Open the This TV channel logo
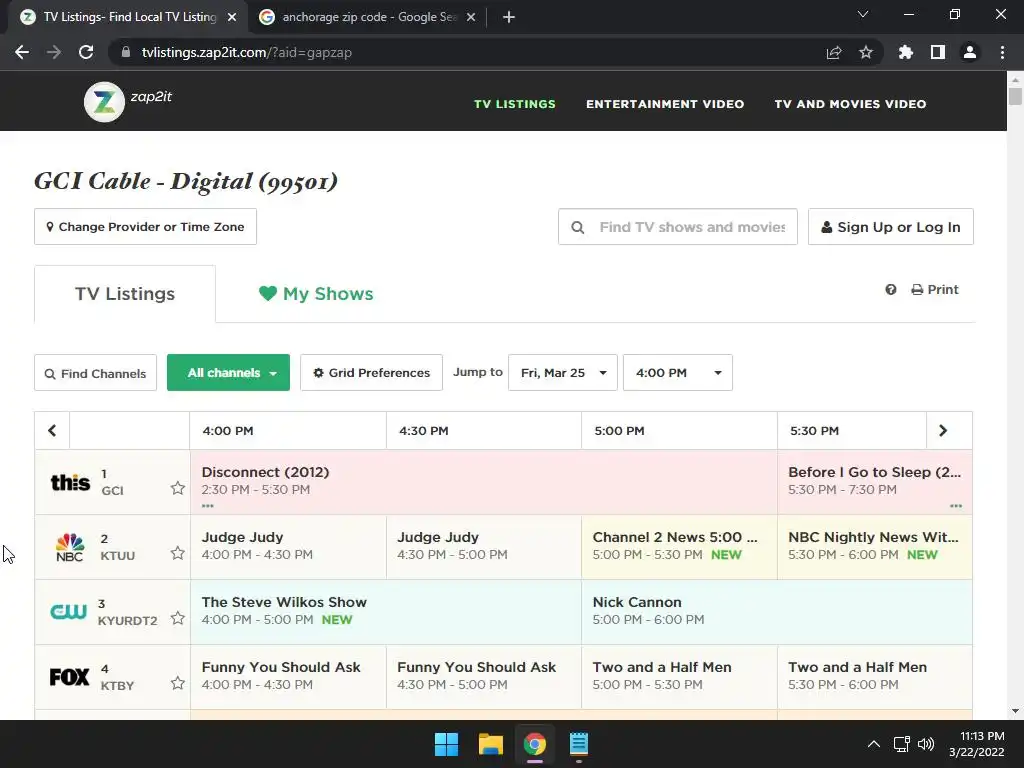Viewport: 1024px width, 768px height. pyautogui.click(x=70, y=483)
